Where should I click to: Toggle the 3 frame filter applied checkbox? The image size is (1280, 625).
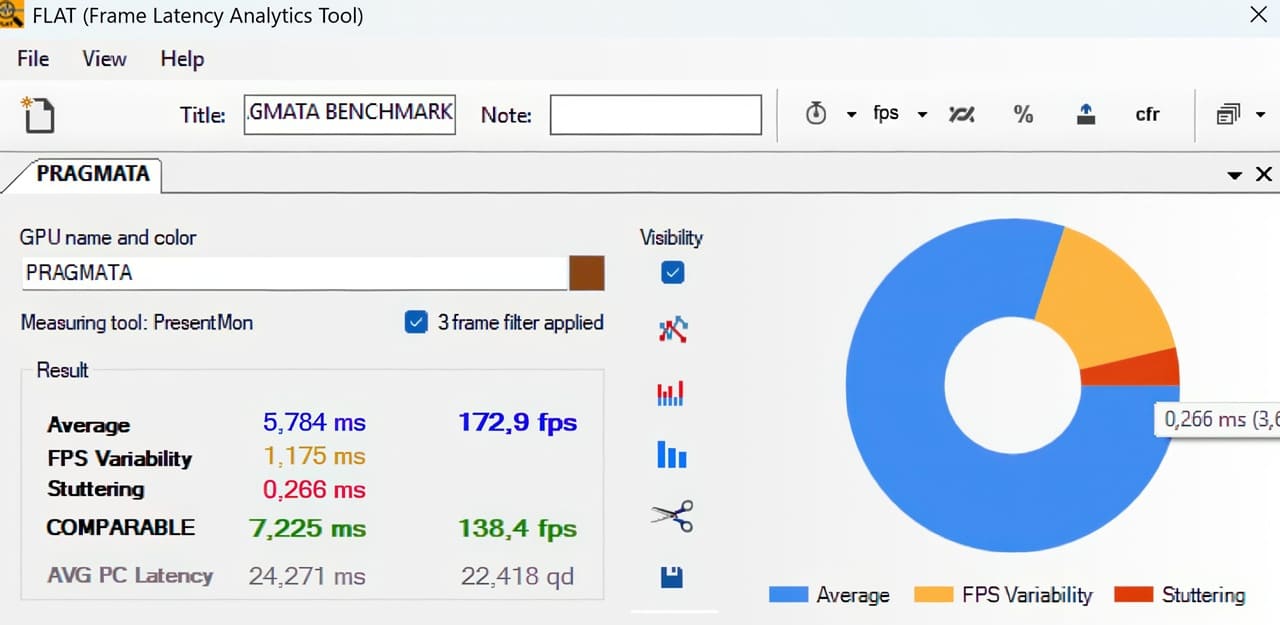click(x=416, y=322)
